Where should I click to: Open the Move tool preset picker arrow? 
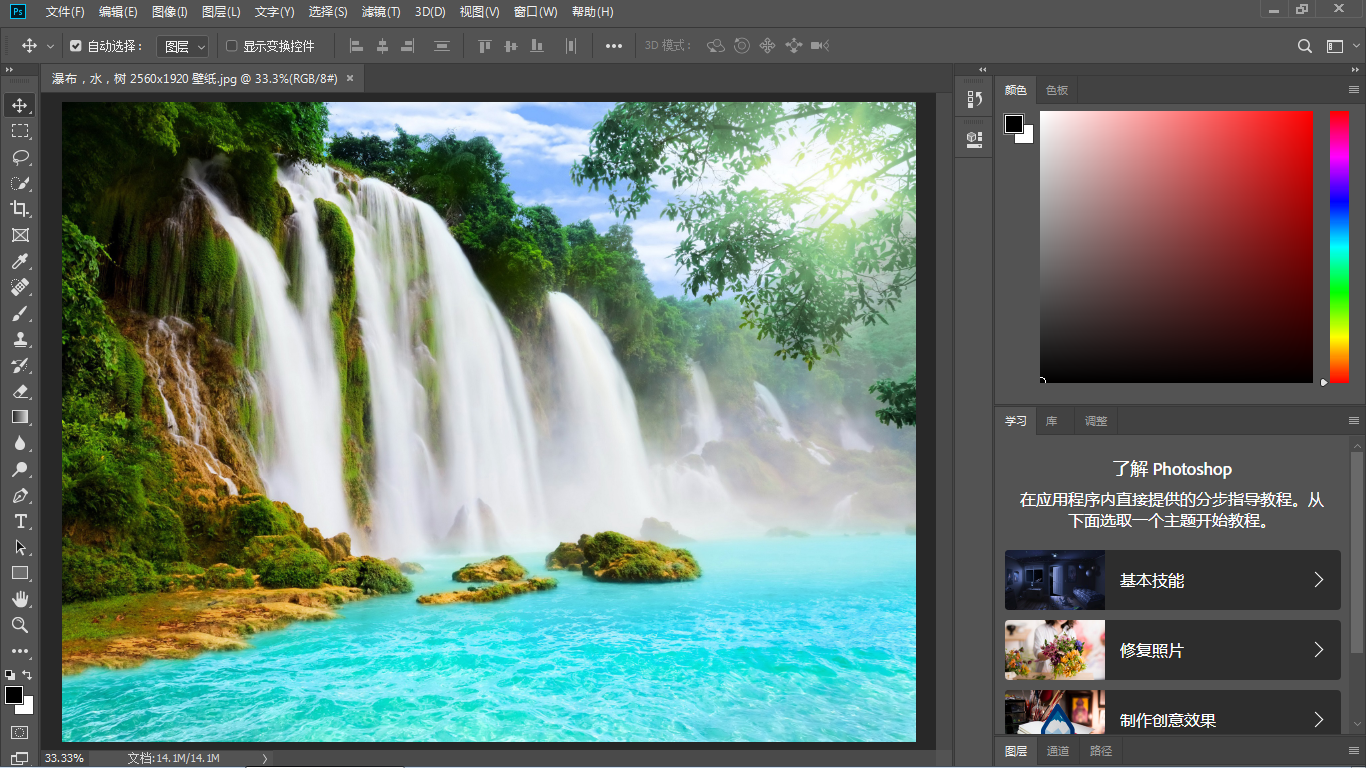point(50,46)
